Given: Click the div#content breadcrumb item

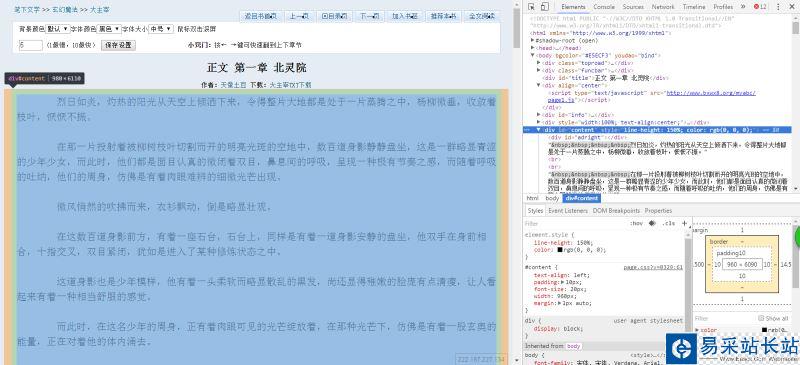Looking at the screenshot, I should click(x=582, y=198).
